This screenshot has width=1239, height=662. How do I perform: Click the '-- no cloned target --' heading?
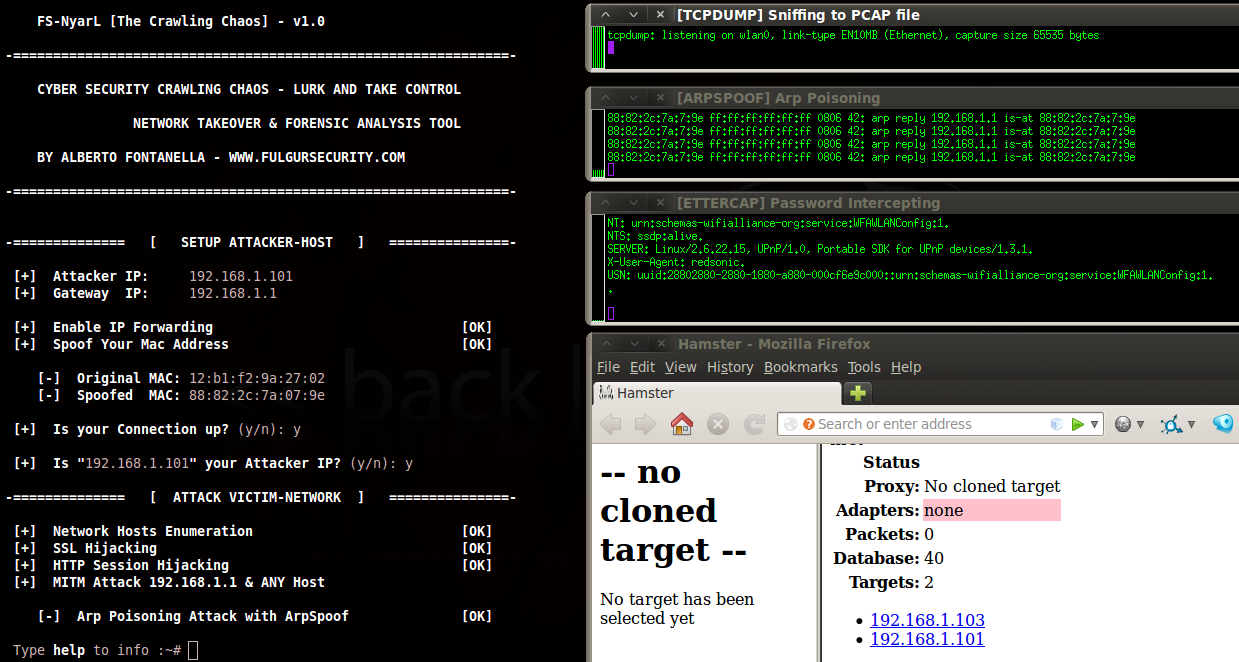tap(673, 510)
